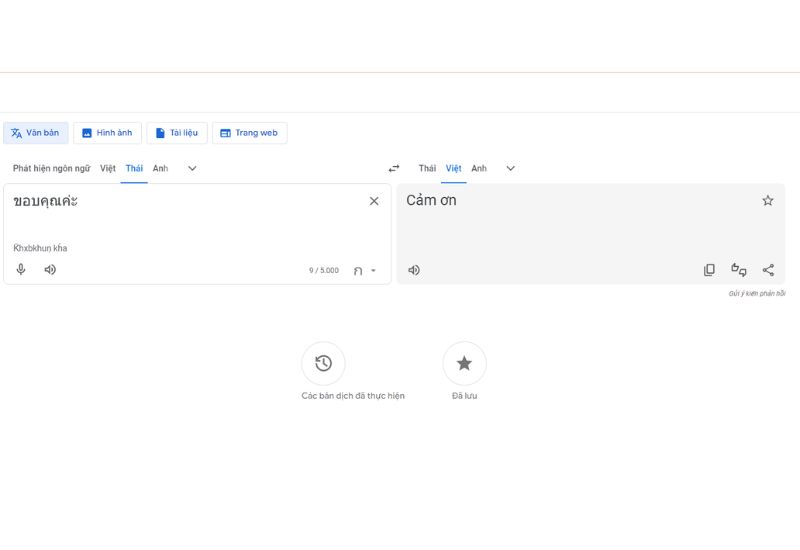
Task: Share the translation result
Action: pos(768,270)
